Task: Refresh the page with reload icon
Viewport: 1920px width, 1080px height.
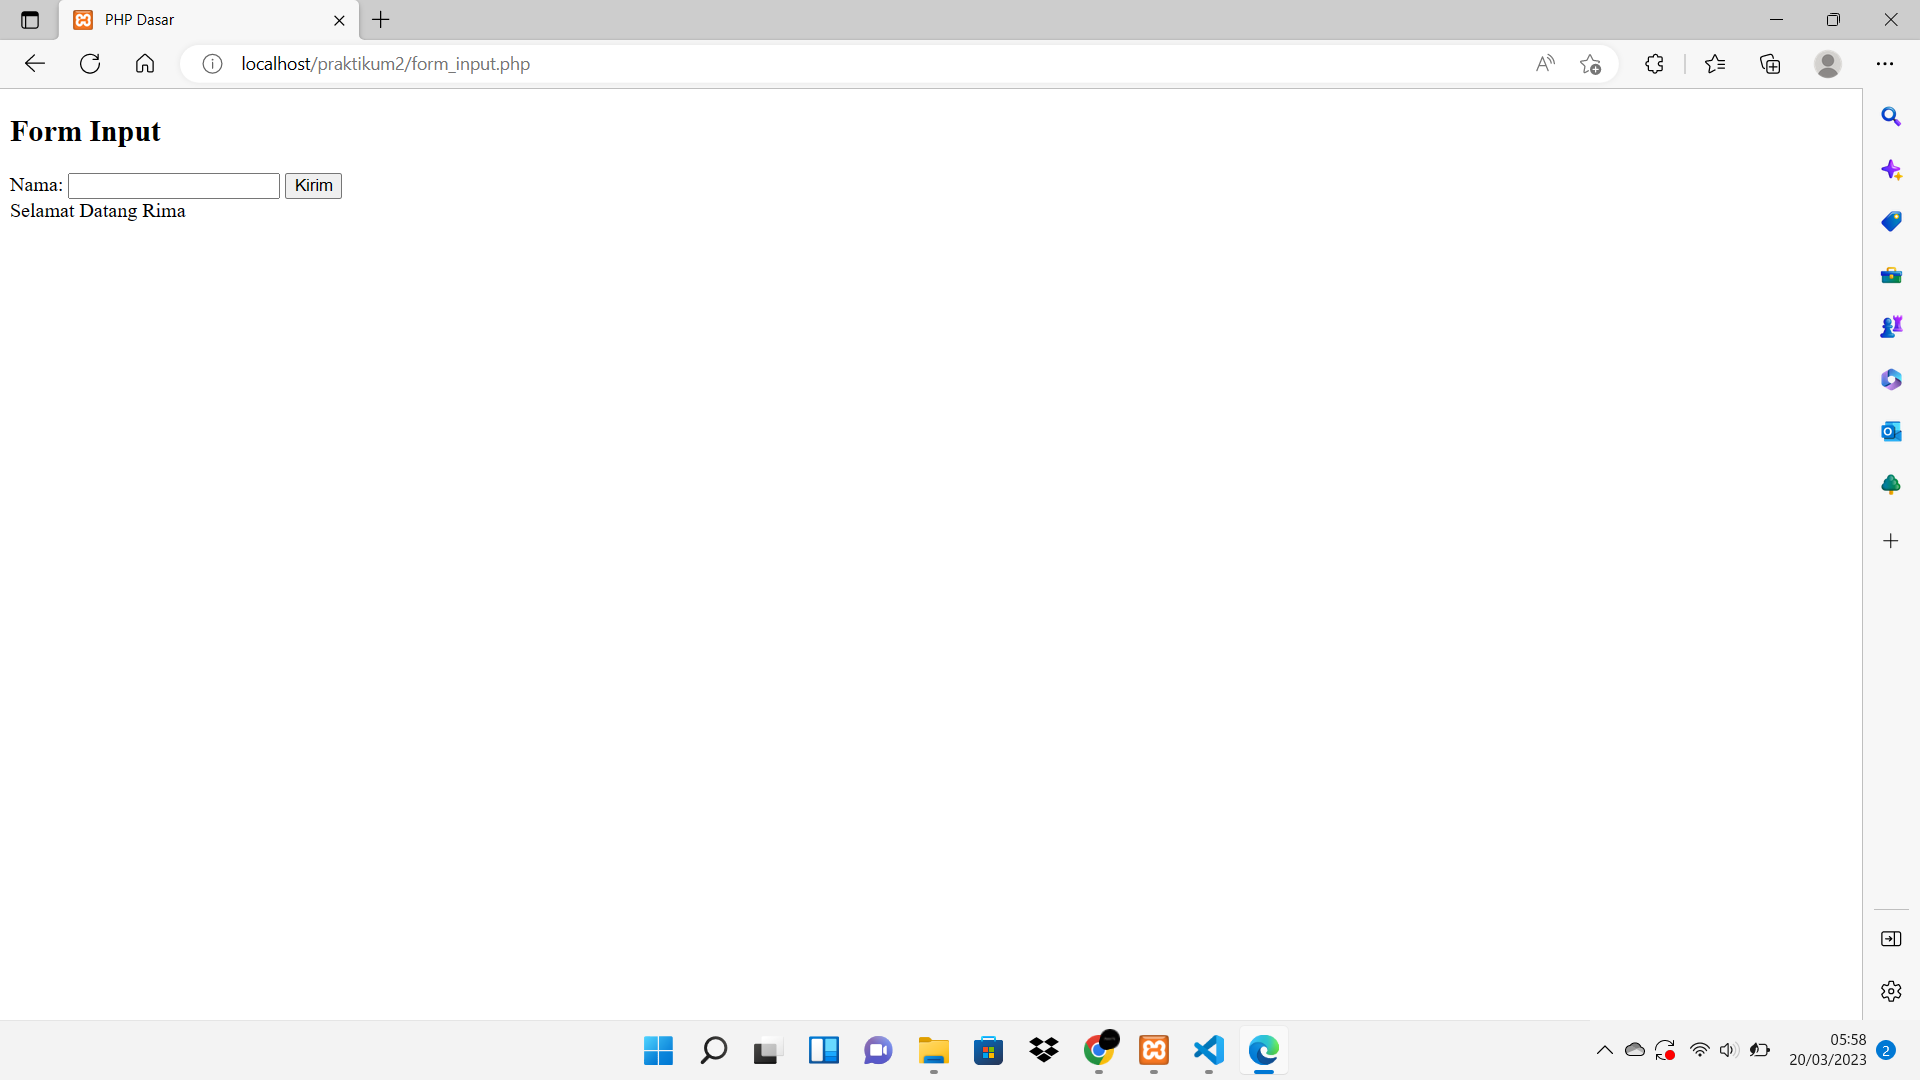Action: [90, 64]
